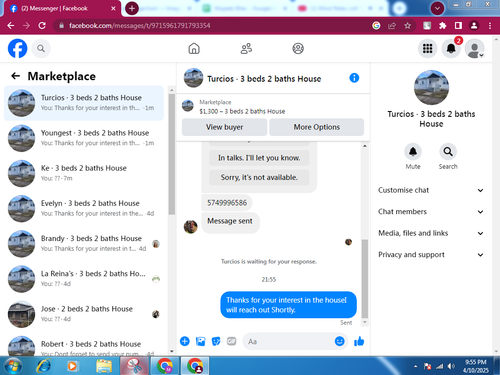Viewport: 500px width, 375px height.
Task: Open Snipping Tool on the taskbar
Action: pos(134,366)
